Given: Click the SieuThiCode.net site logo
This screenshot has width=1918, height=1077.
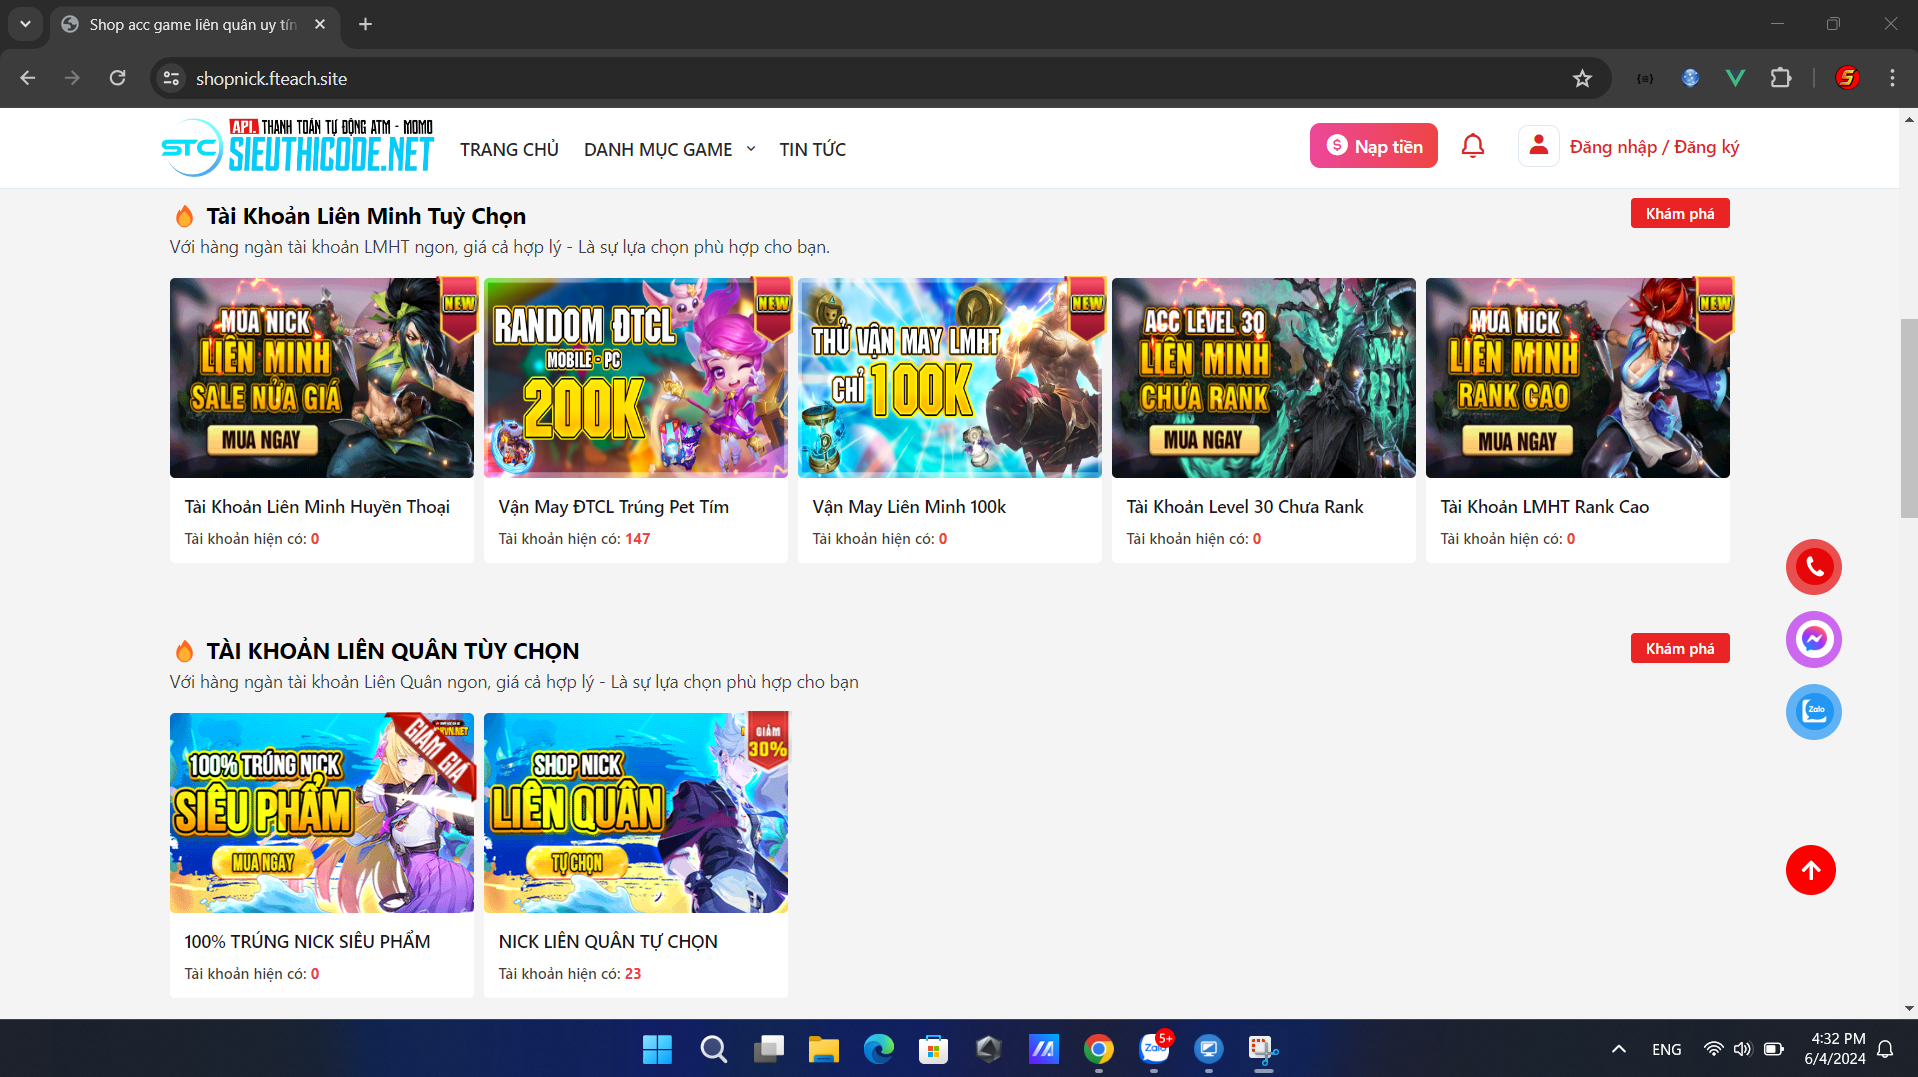Looking at the screenshot, I should pyautogui.click(x=297, y=148).
